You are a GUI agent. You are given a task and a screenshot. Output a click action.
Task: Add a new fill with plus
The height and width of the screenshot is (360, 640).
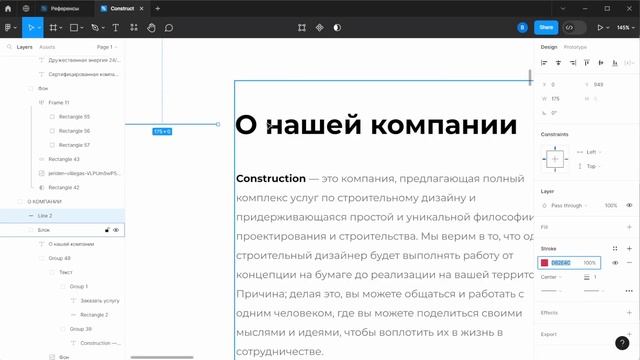tap(629, 227)
